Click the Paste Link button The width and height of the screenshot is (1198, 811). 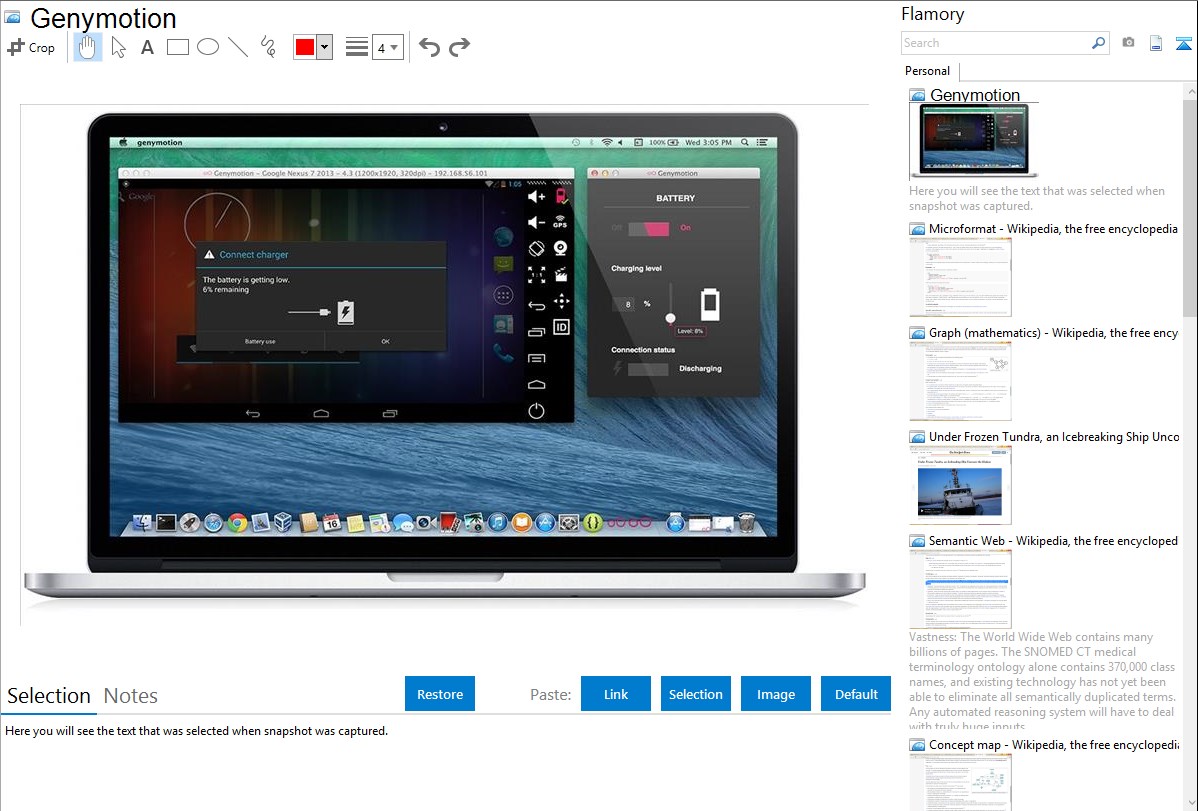616,694
